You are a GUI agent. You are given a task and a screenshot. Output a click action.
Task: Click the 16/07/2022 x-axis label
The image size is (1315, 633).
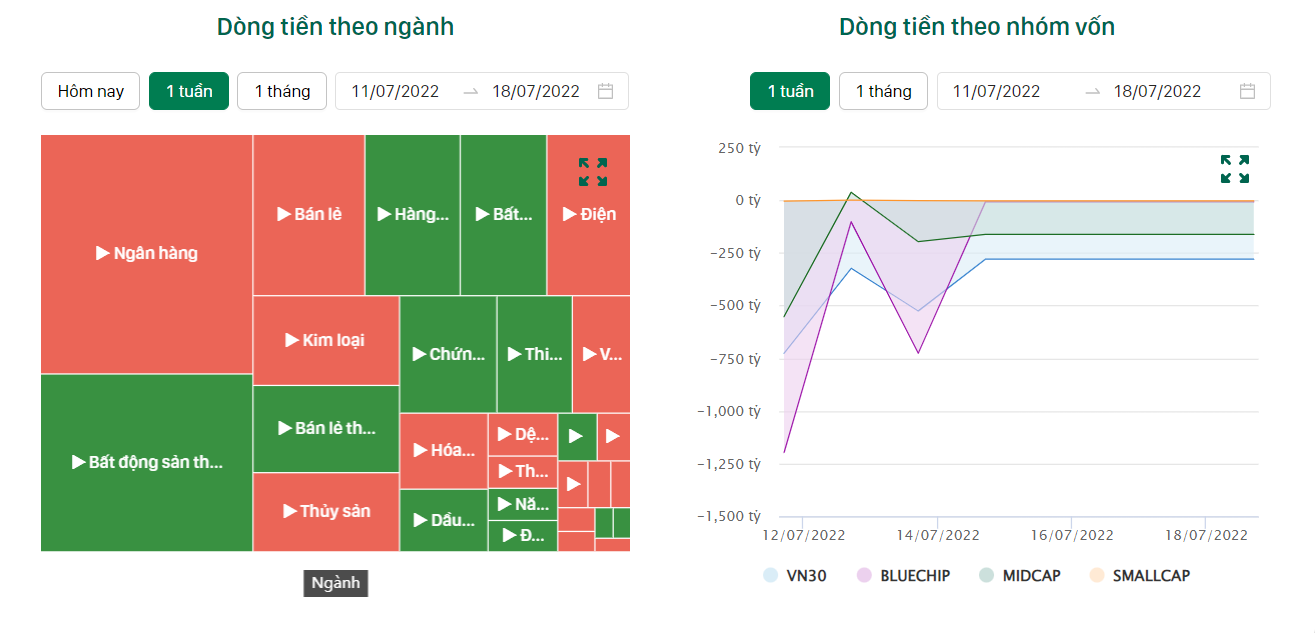pyautogui.click(x=1072, y=535)
